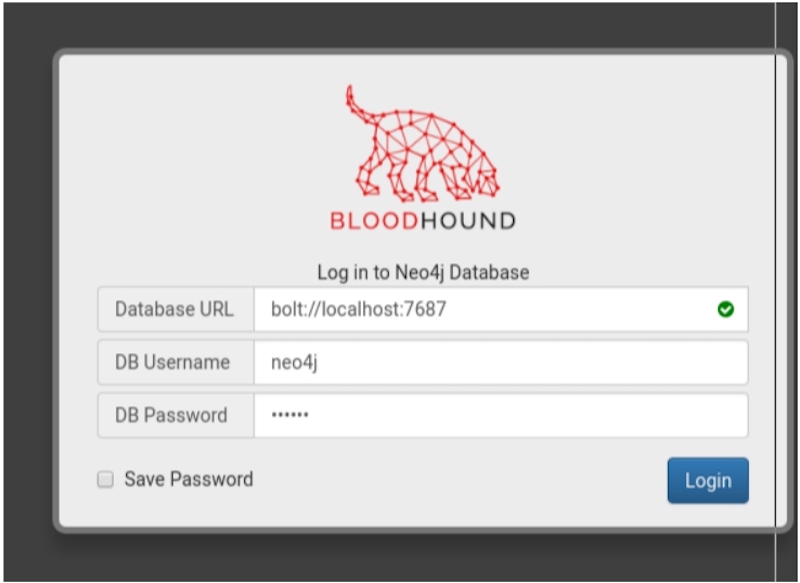Click the vertical line right of the dialog
This screenshot has width=800, height=583.
click(x=776, y=300)
